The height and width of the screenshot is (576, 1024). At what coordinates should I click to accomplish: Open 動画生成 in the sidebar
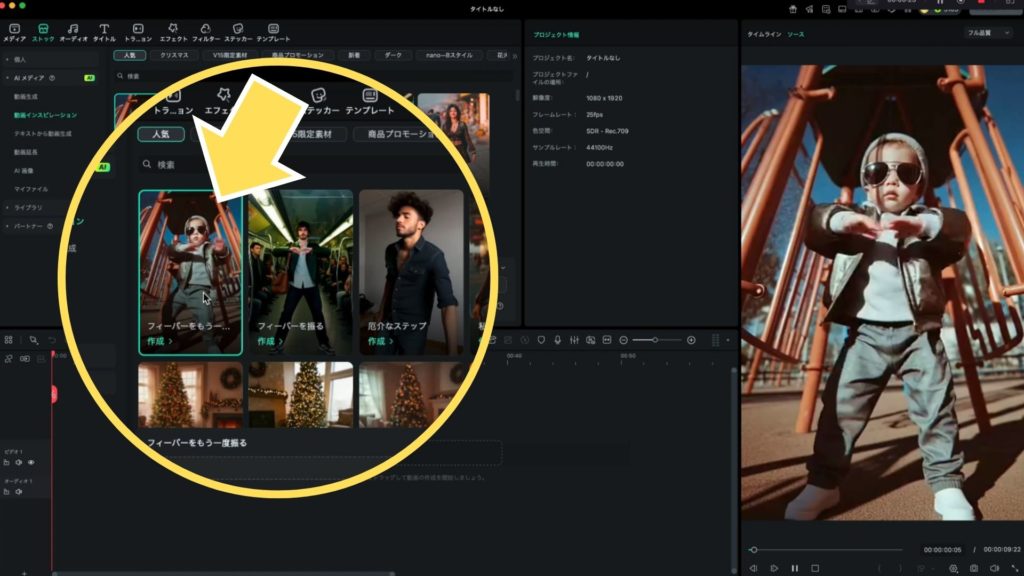click(x=27, y=97)
